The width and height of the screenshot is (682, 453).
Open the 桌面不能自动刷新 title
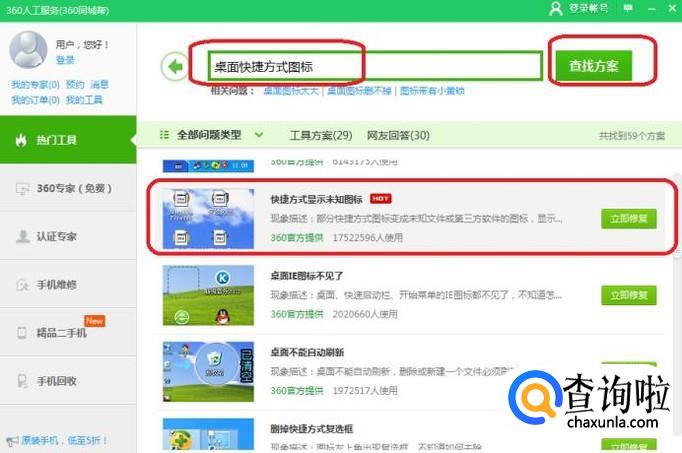tap(307, 352)
